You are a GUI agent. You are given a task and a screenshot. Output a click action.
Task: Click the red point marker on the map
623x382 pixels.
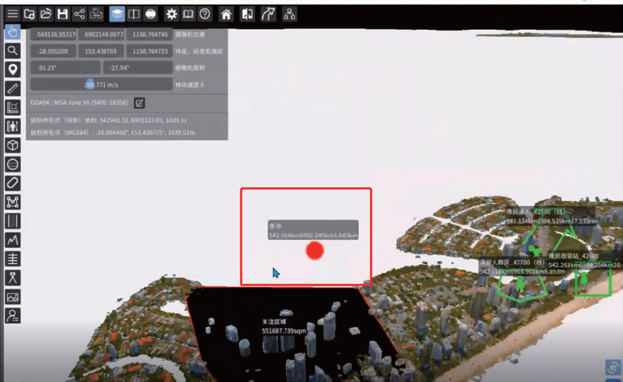click(315, 250)
